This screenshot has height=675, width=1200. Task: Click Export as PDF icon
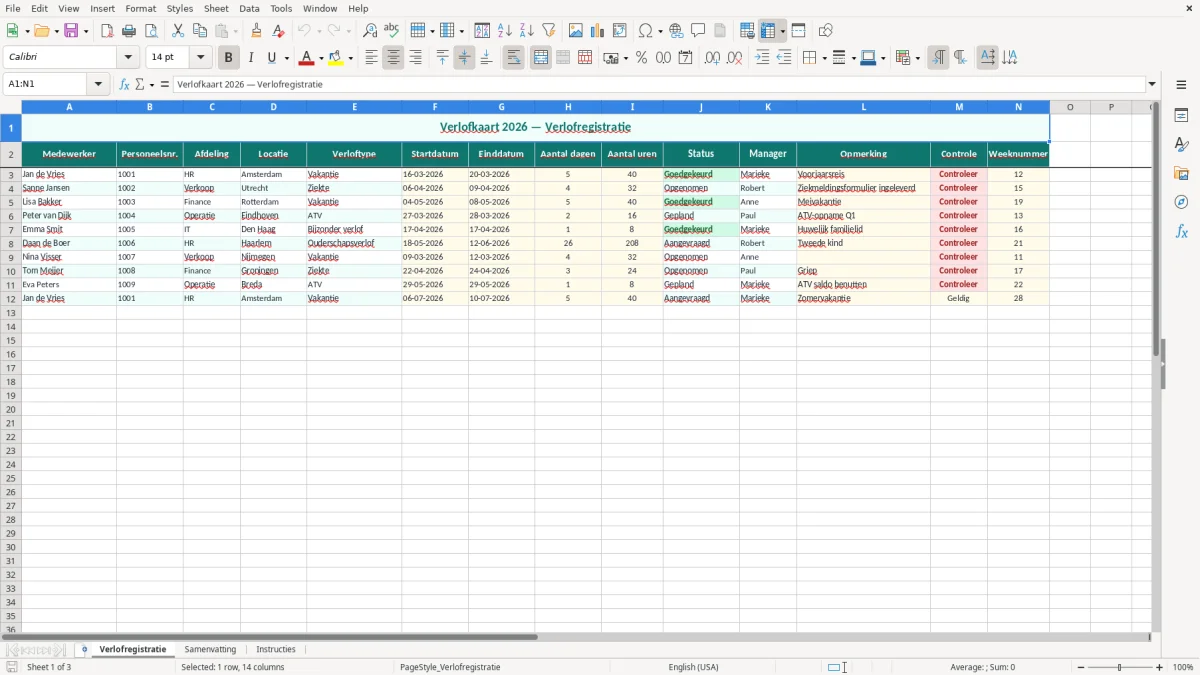pos(107,31)
